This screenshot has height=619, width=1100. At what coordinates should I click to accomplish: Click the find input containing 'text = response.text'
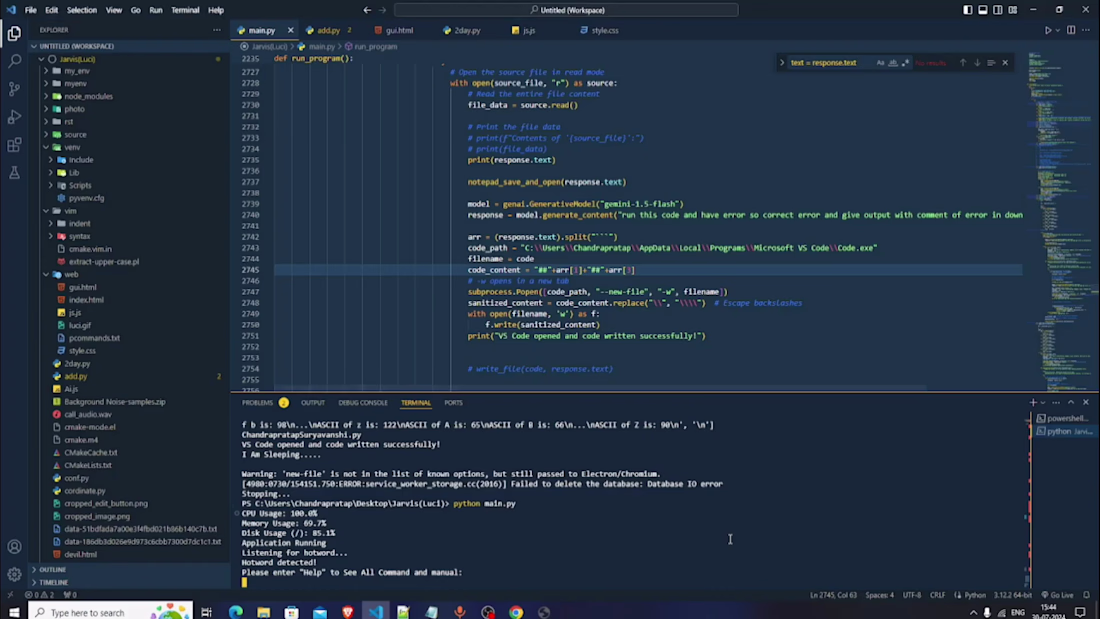tap(831, 62)
